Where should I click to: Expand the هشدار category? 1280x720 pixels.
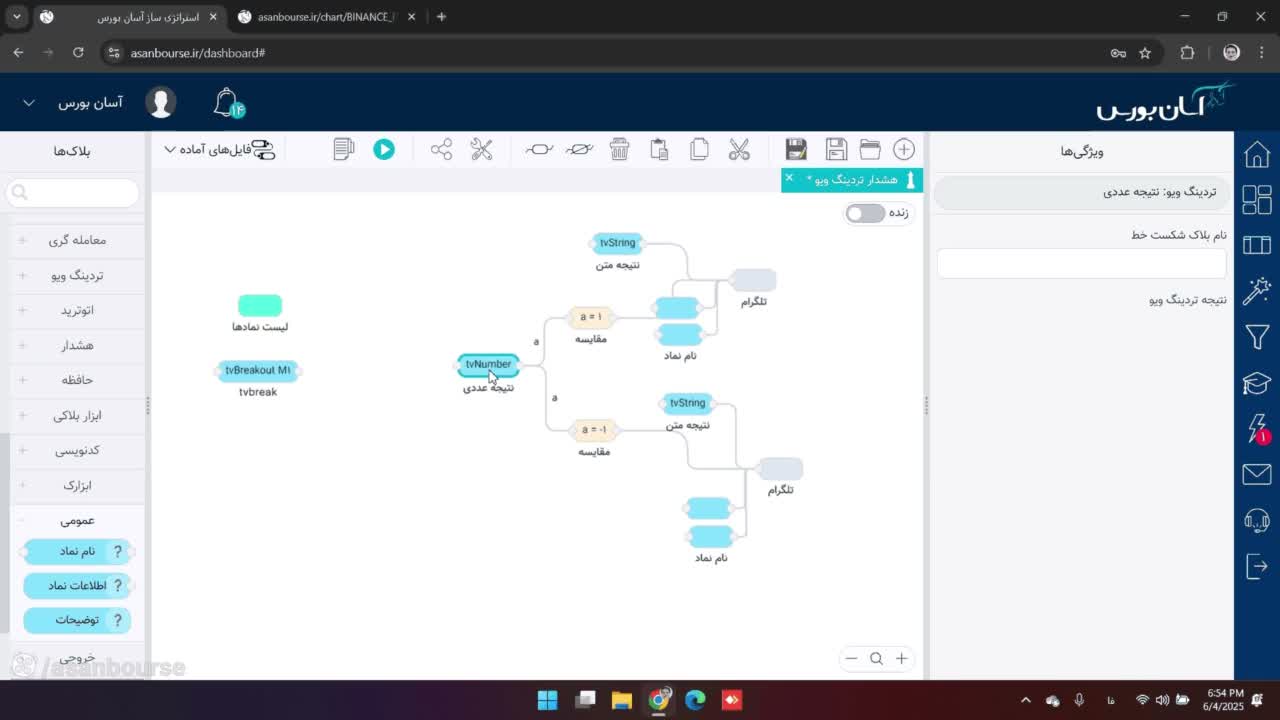[75, 345]
